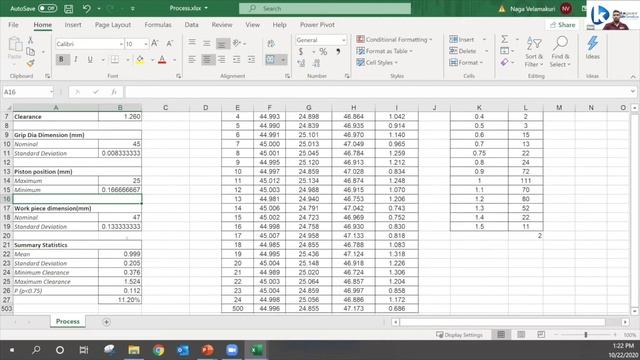The image size is (640, 360).
Task: Click the AutoSum sigma icon
Action: coord(505,39)
